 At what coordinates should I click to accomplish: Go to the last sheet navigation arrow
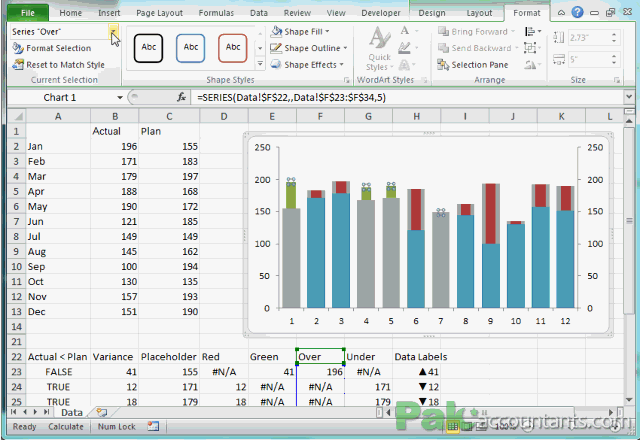[47, 412]
